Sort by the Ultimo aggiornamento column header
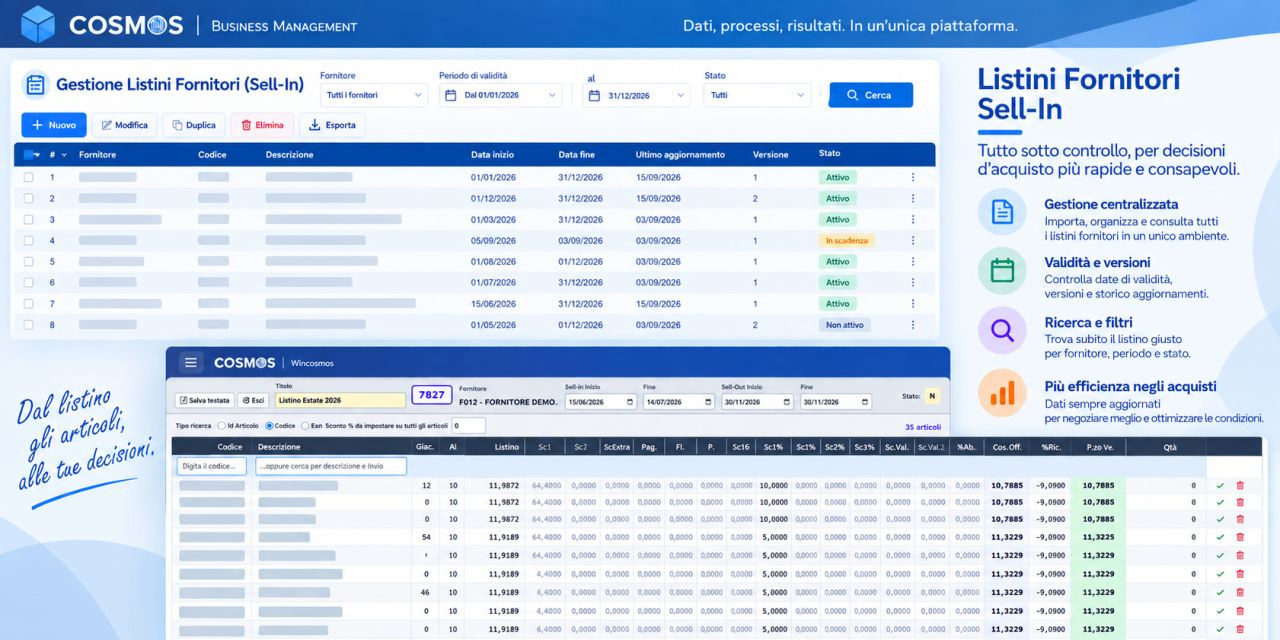 click(x=680, y=155)
